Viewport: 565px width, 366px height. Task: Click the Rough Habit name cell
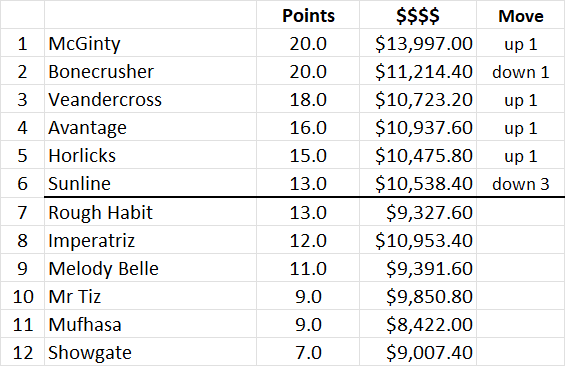click(150, 212)
